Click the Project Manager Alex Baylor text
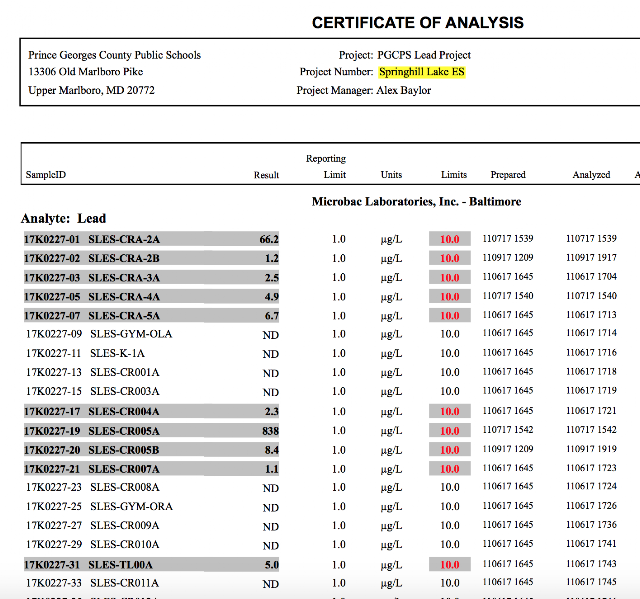 (x=364, y=90)
